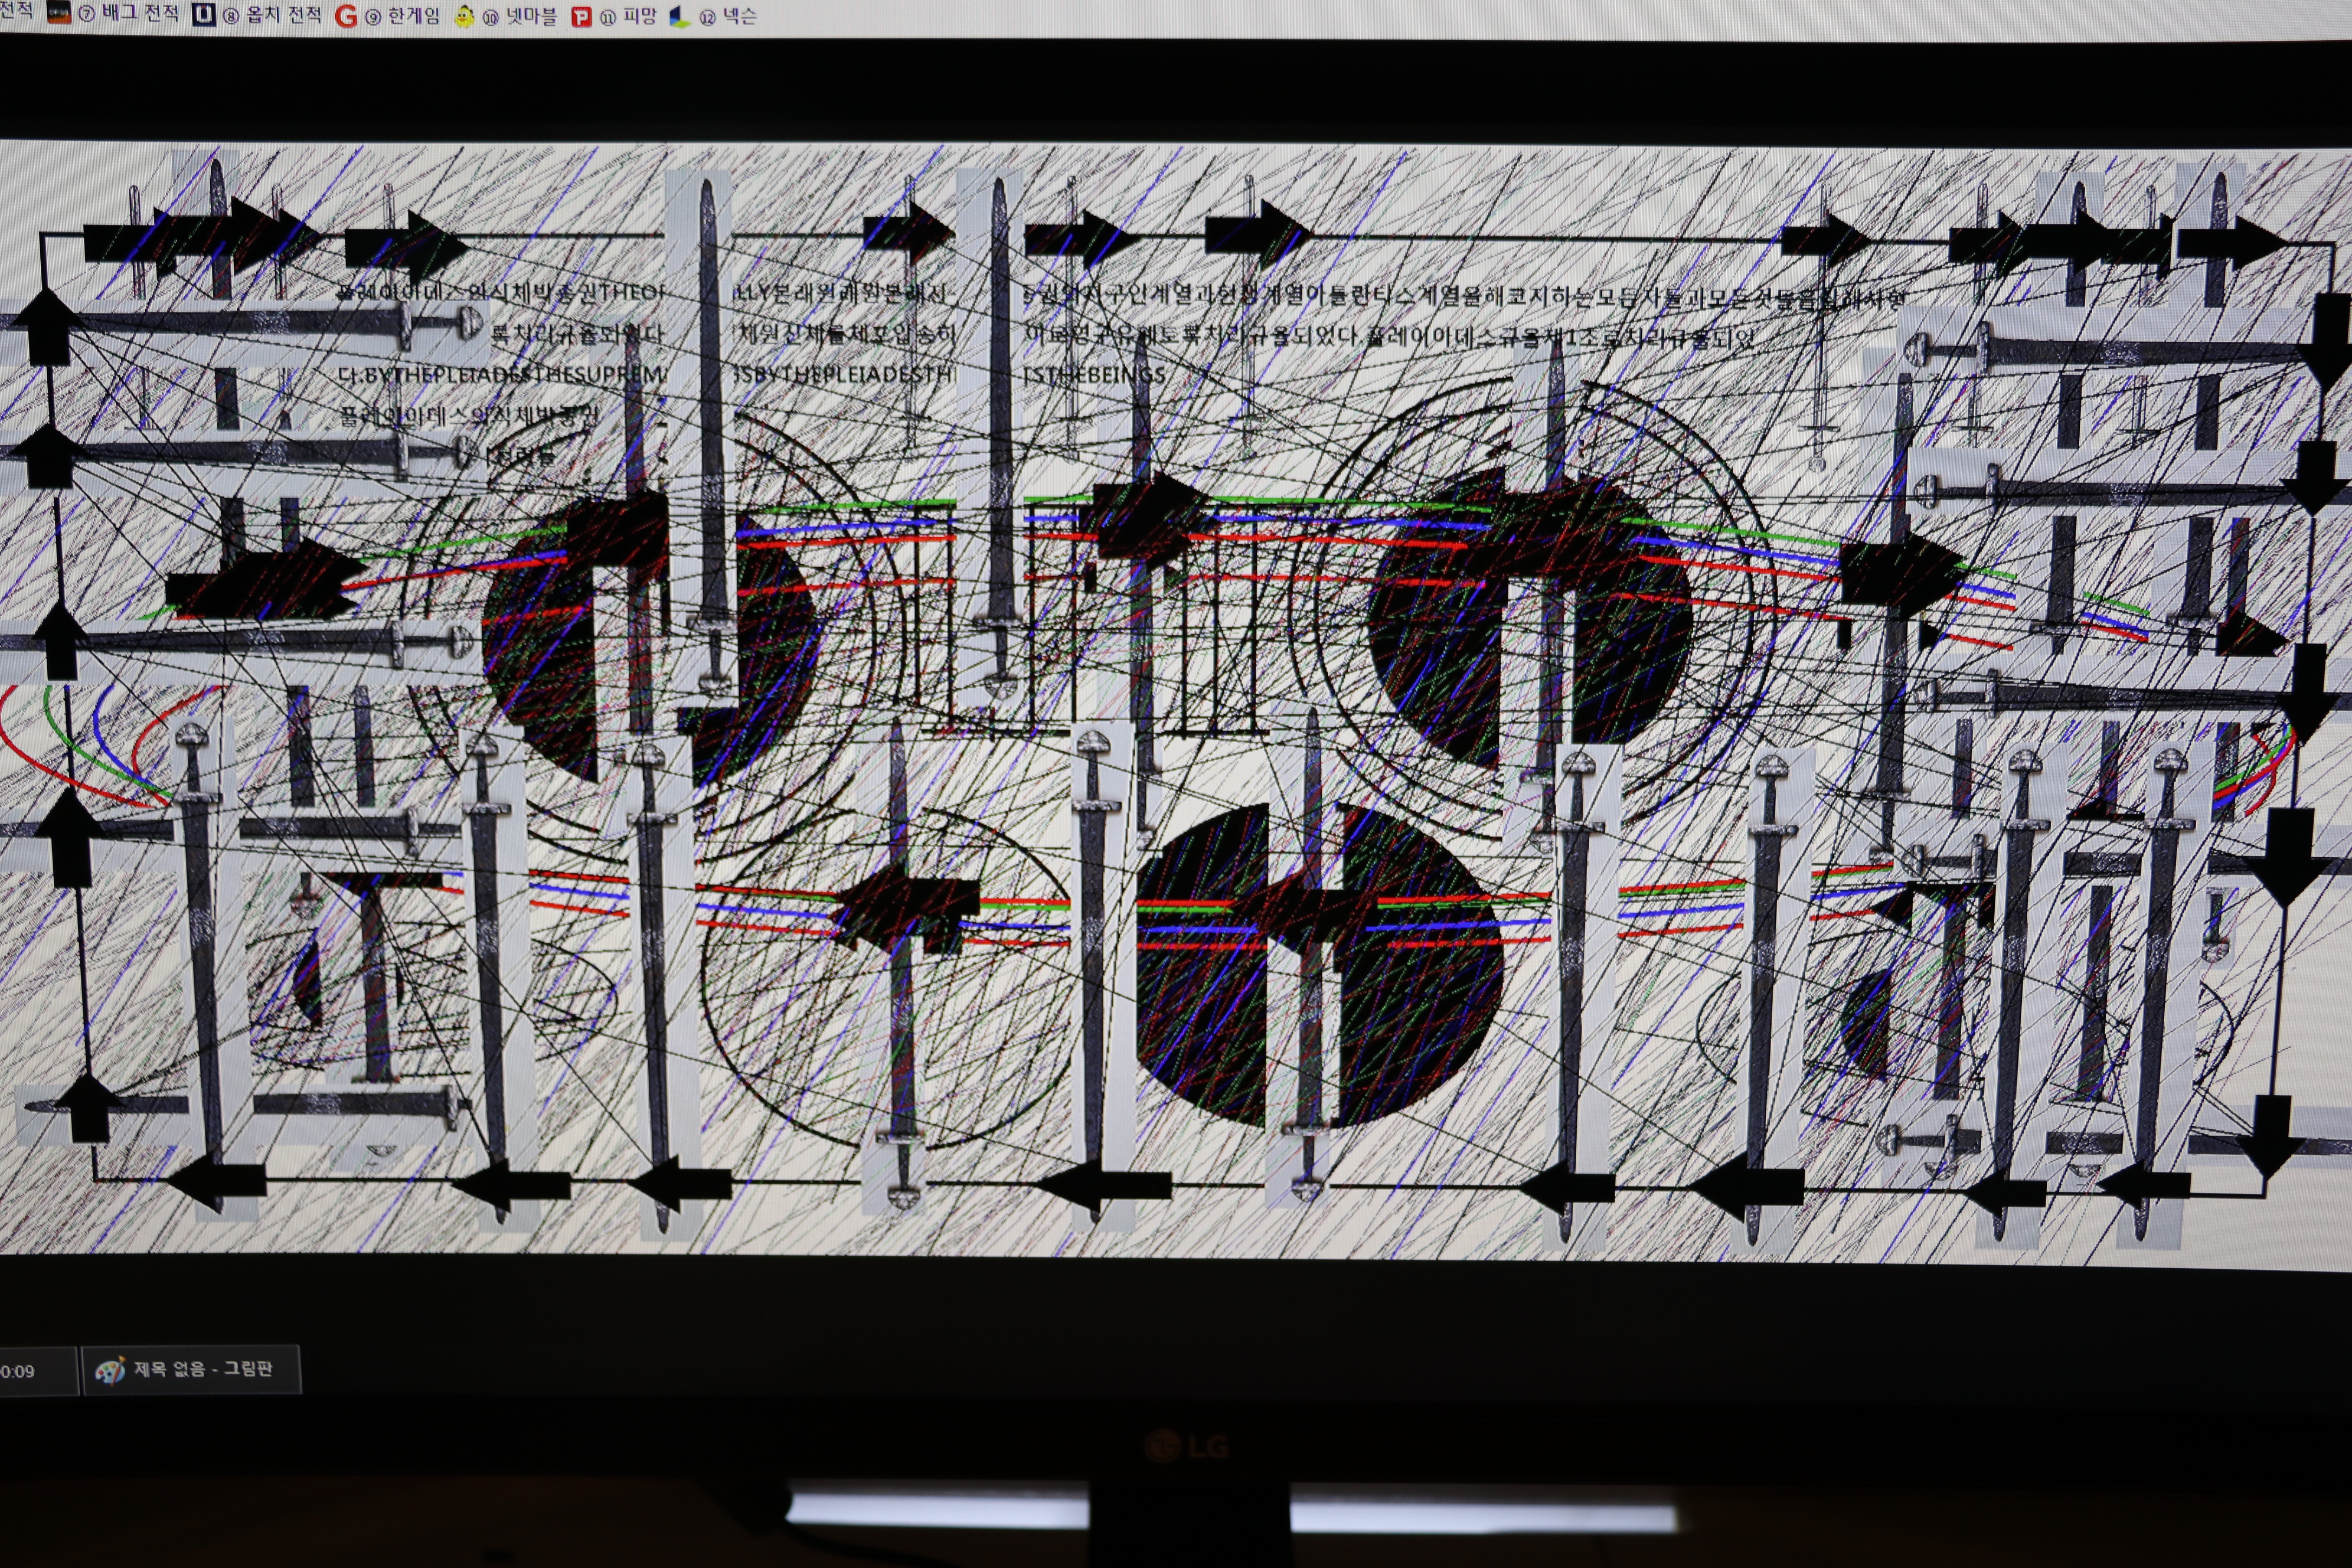Image resolution: width=2352 pixels, height=1568 pixels.
Task: Click the 넥슨 bookmark favicon
Action: point(680,17)
